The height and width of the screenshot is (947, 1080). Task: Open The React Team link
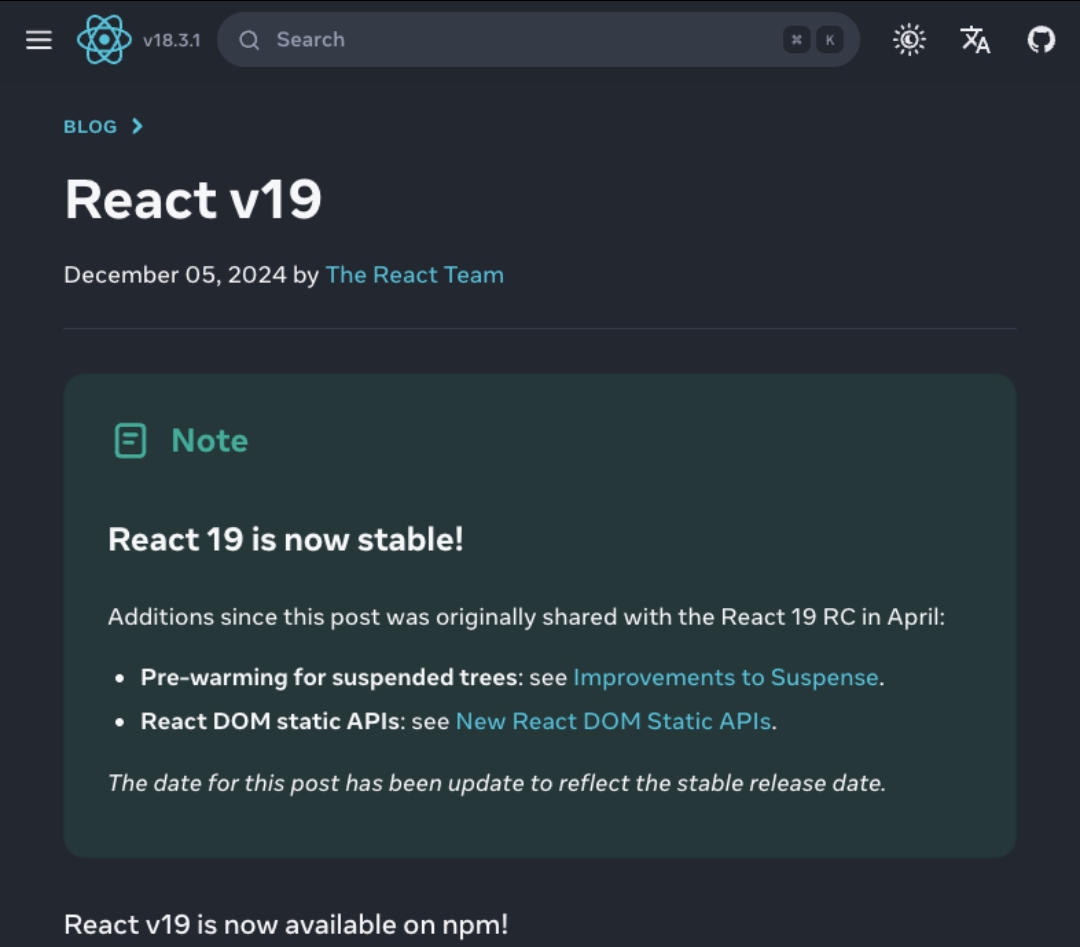point(415,275)
